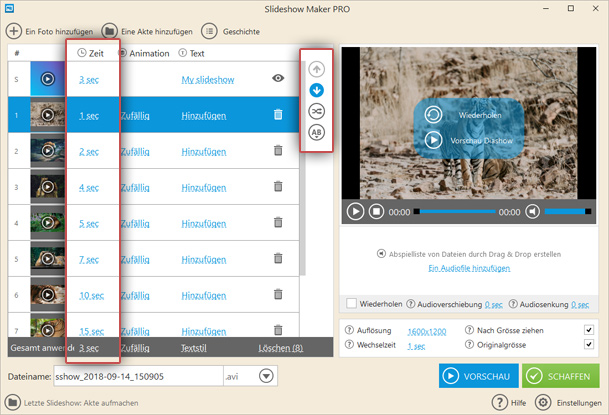Change slide 6 duration 10 sec
The height and width of the screenshot is (415, 609).
pyautogui.click(x=92, y=296)
